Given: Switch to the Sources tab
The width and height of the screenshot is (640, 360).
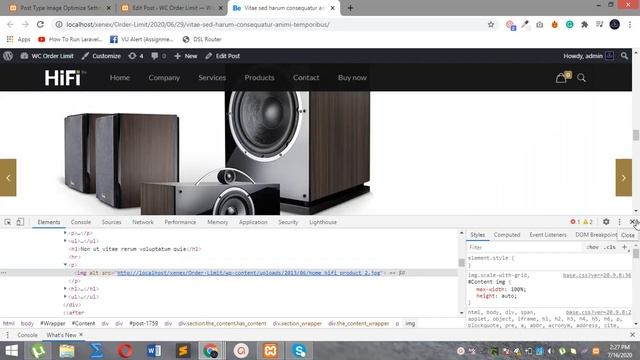Looking at the screenshot, I should point(111,222).
